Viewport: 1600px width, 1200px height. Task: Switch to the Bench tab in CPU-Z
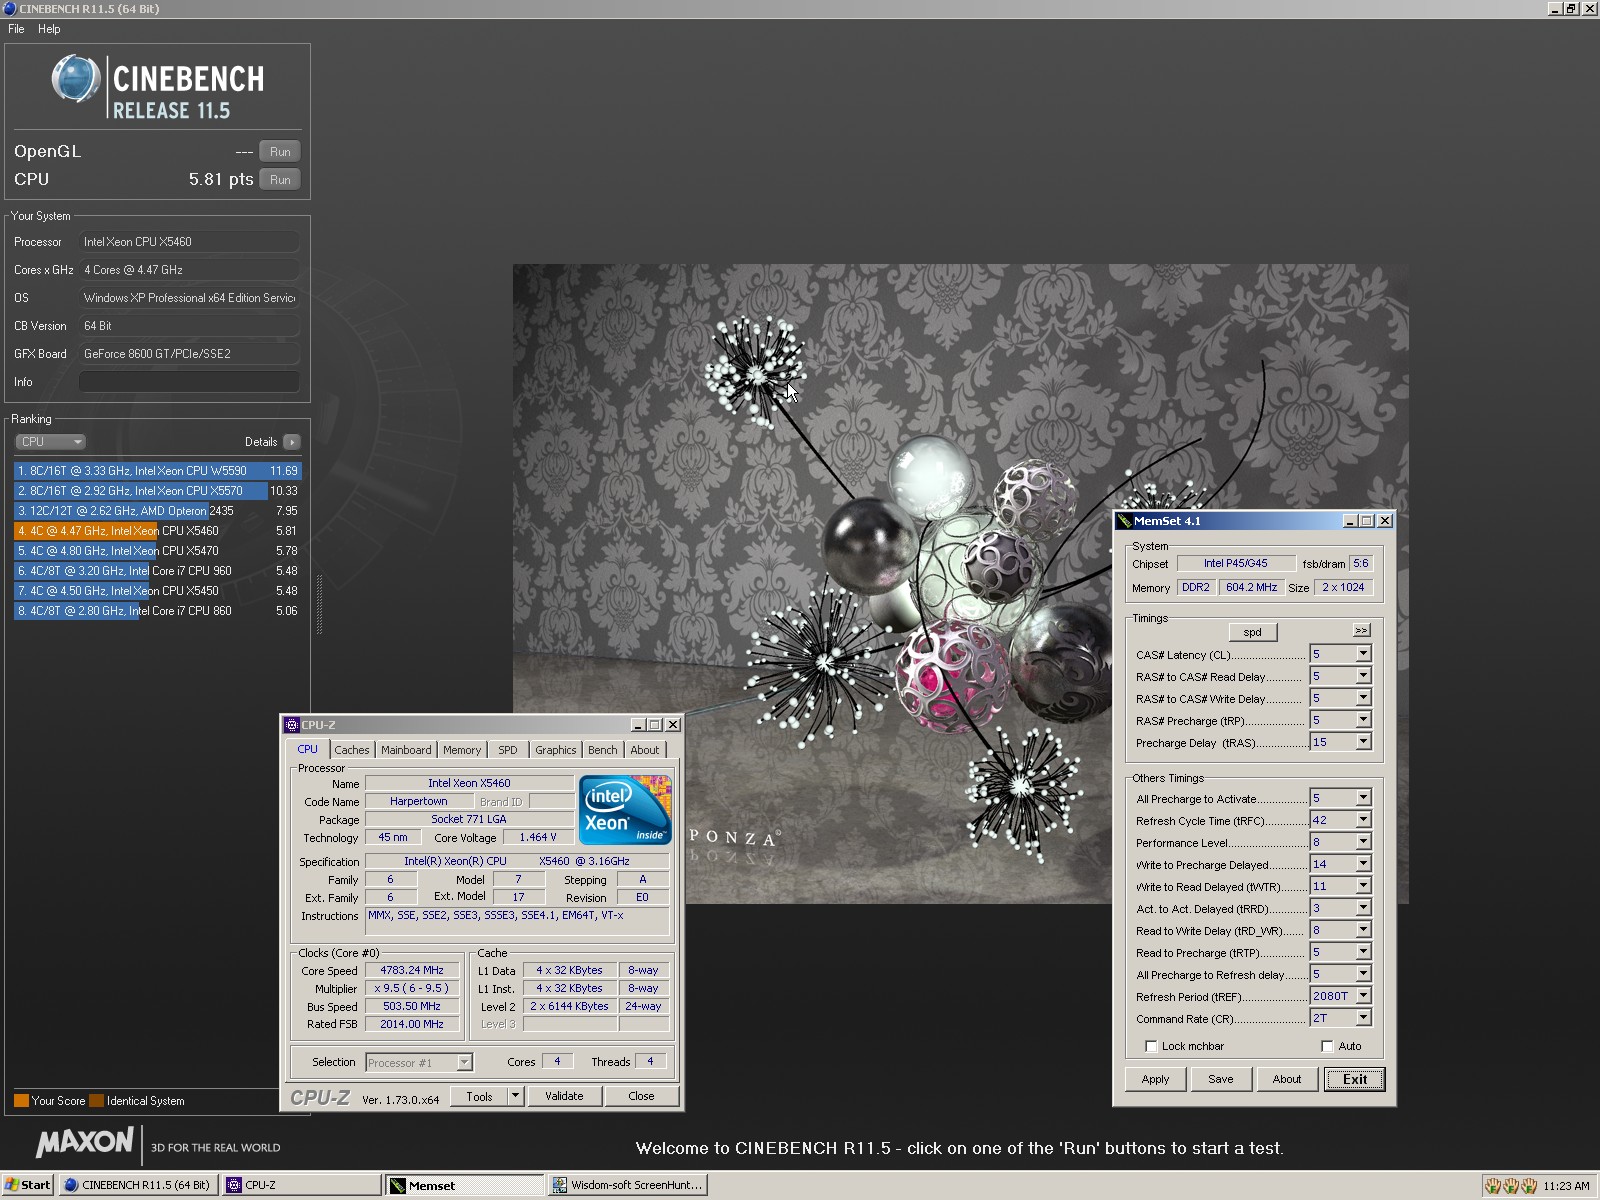603,750
